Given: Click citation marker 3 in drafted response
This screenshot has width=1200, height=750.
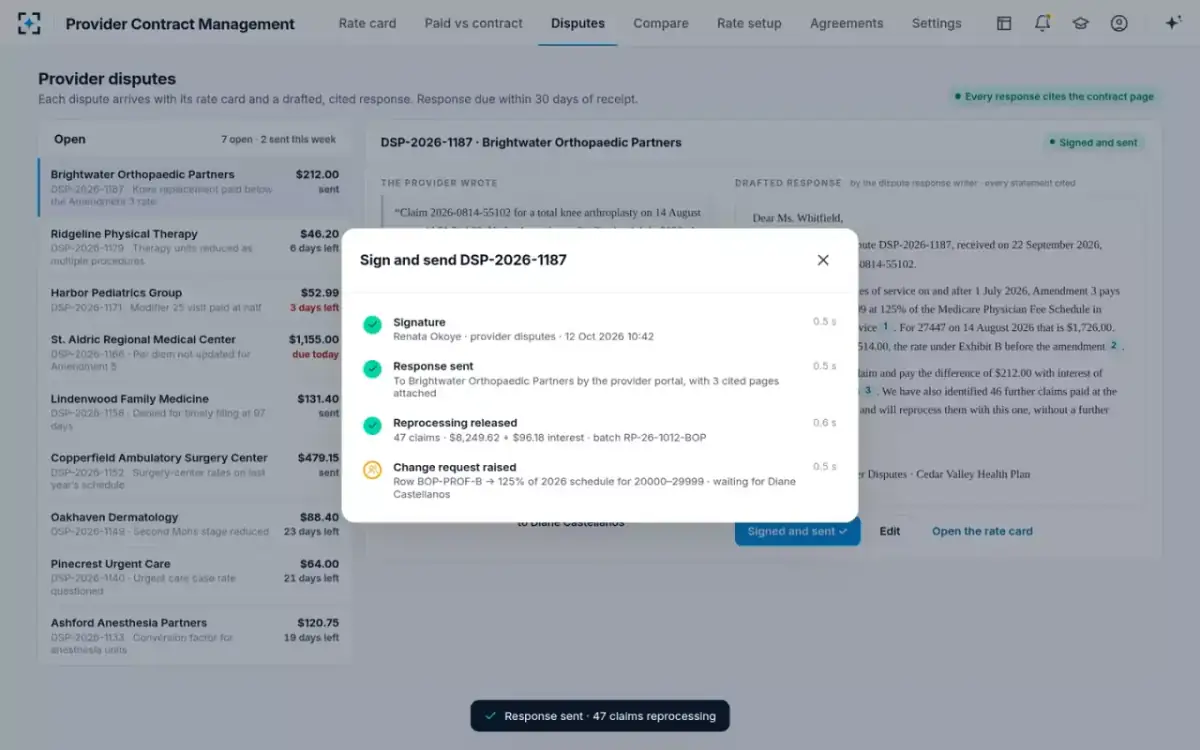Looking at the screenshot, I should 868,391.
